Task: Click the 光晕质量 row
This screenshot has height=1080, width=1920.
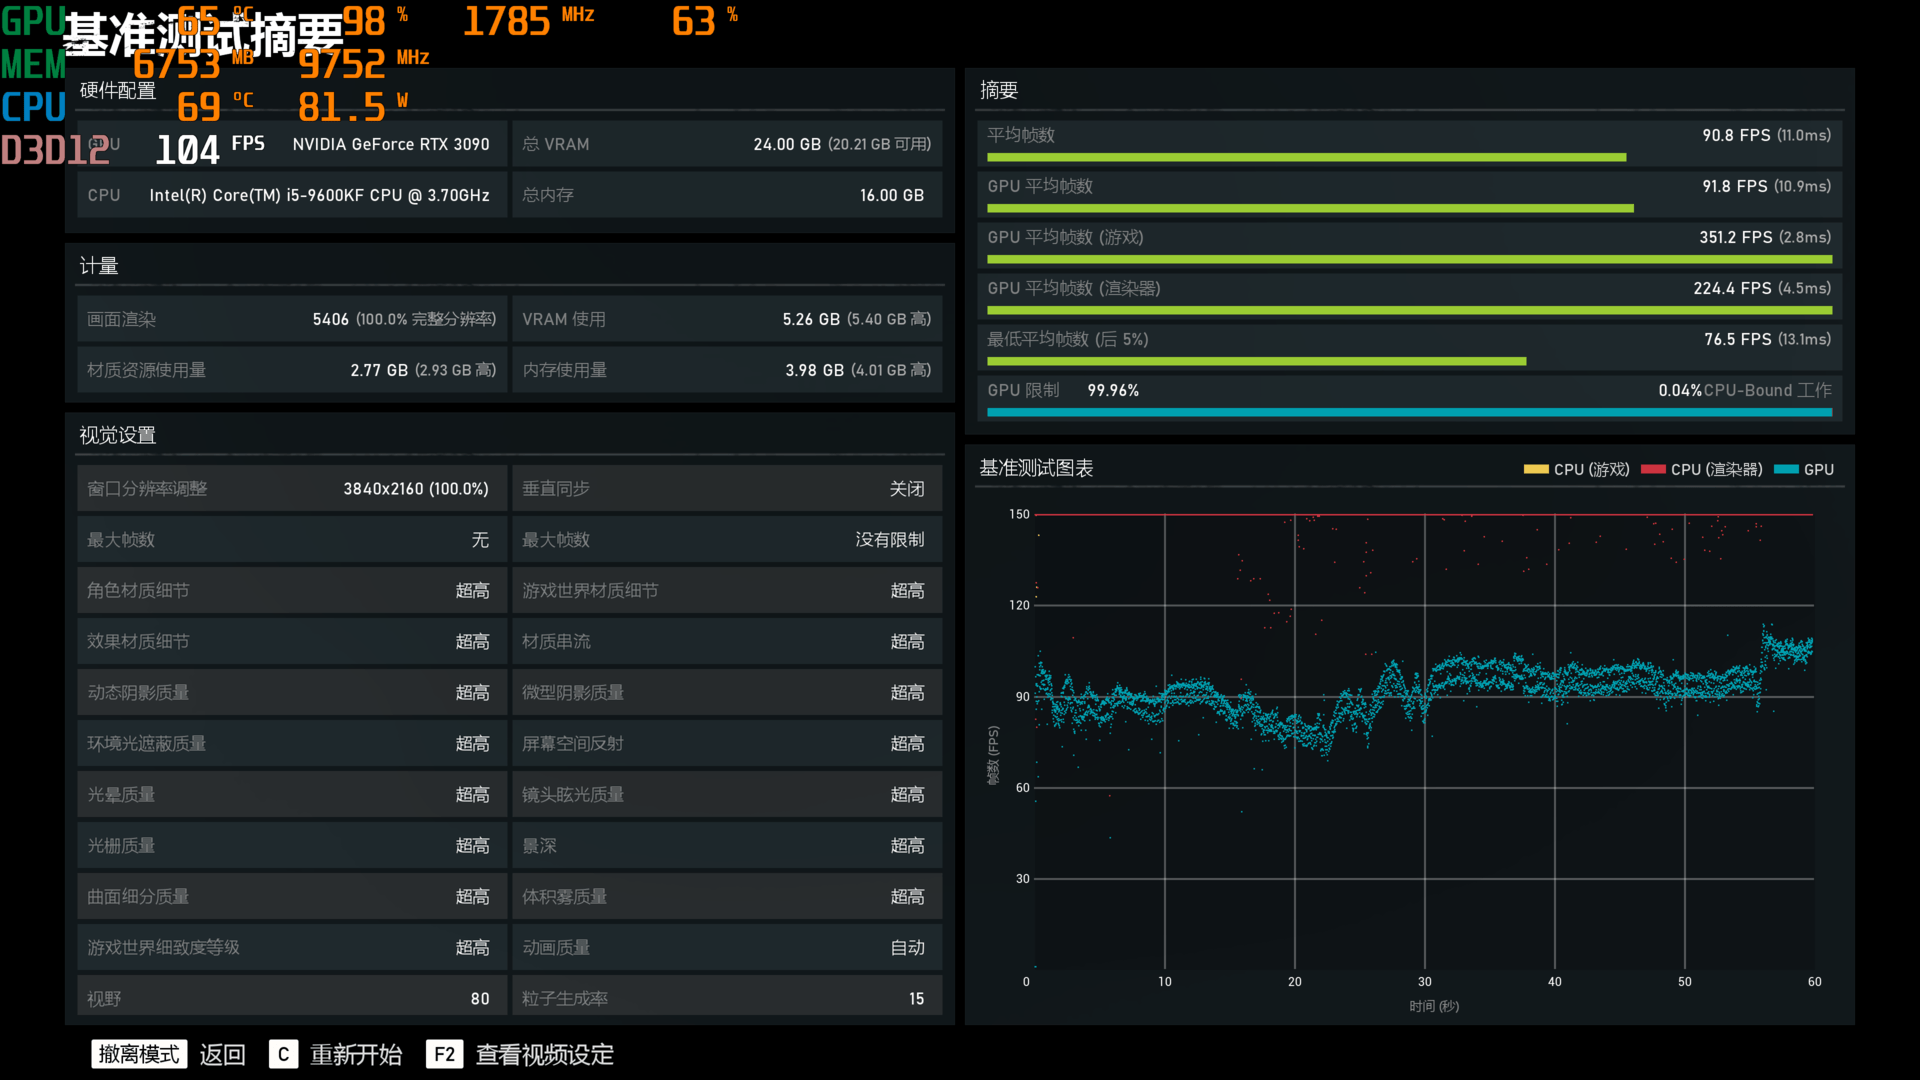Action: [x=292, y=795]
